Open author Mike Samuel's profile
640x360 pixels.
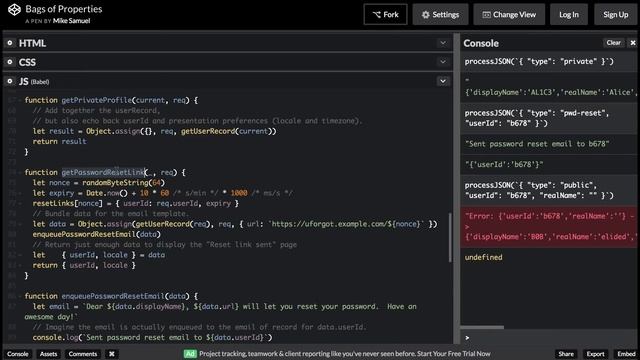71,21
